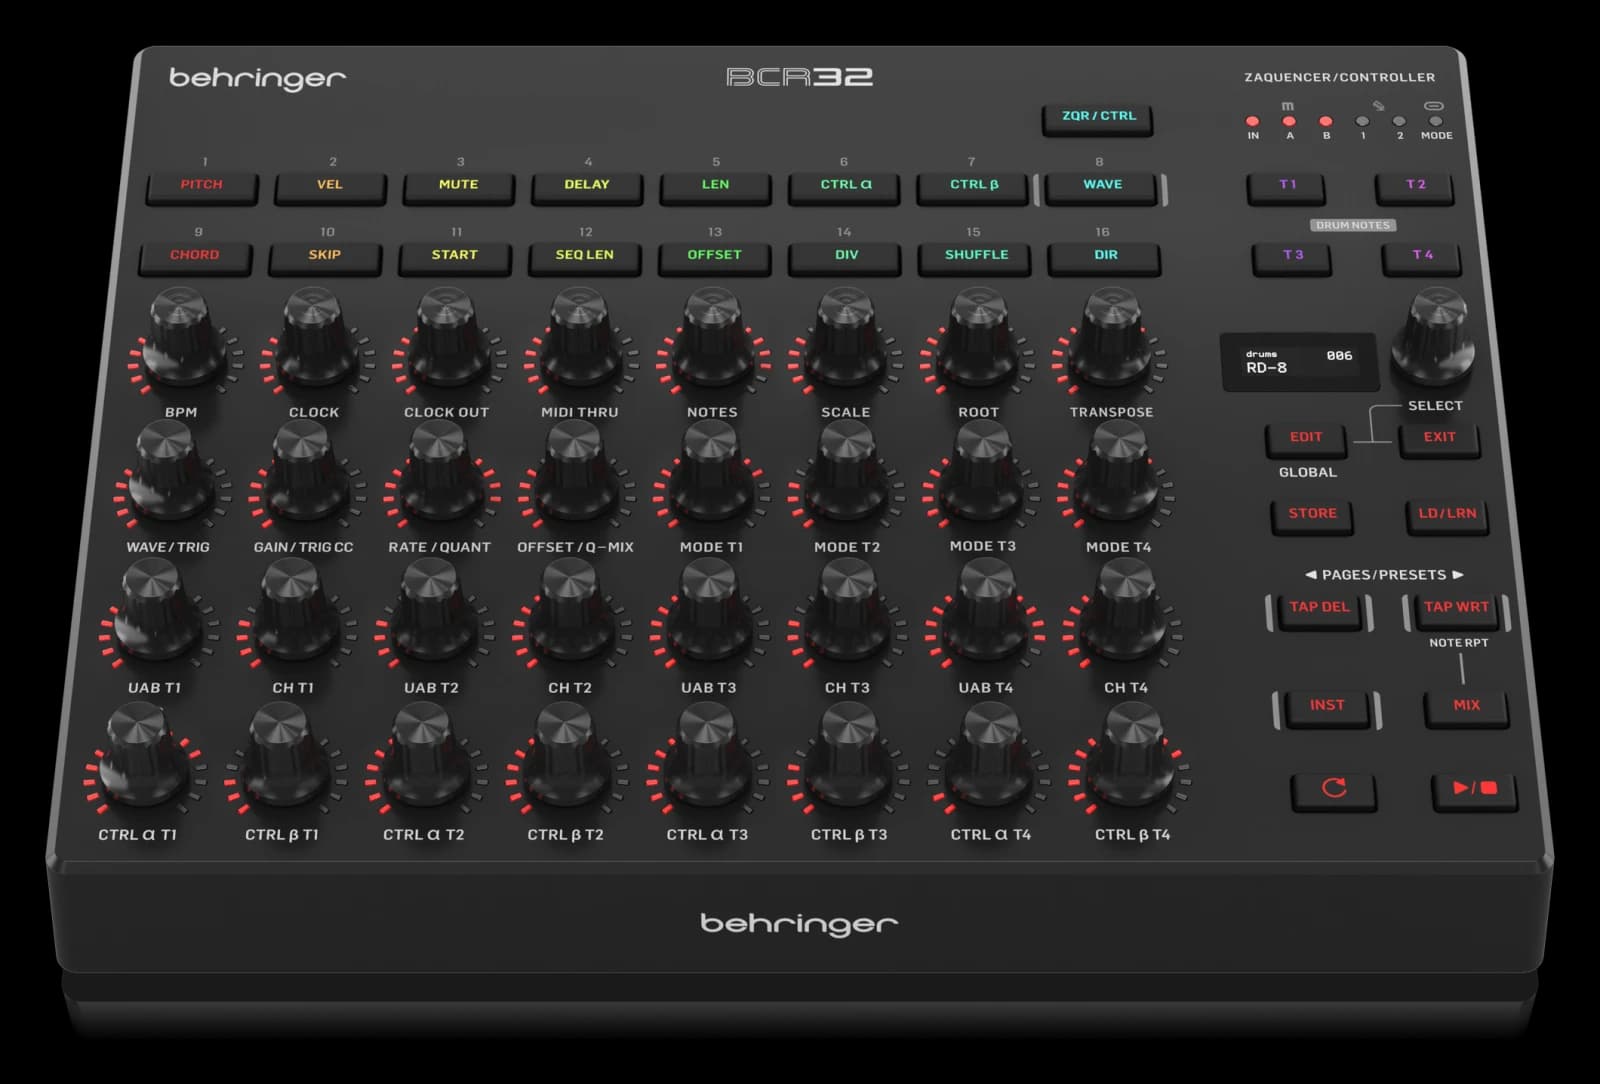Image resolution: width=1600 pixels, height=1084 pixels.
Task: Hit the loop/reset arrow button
Action: pyautogui.click(x=1333, y=789)
